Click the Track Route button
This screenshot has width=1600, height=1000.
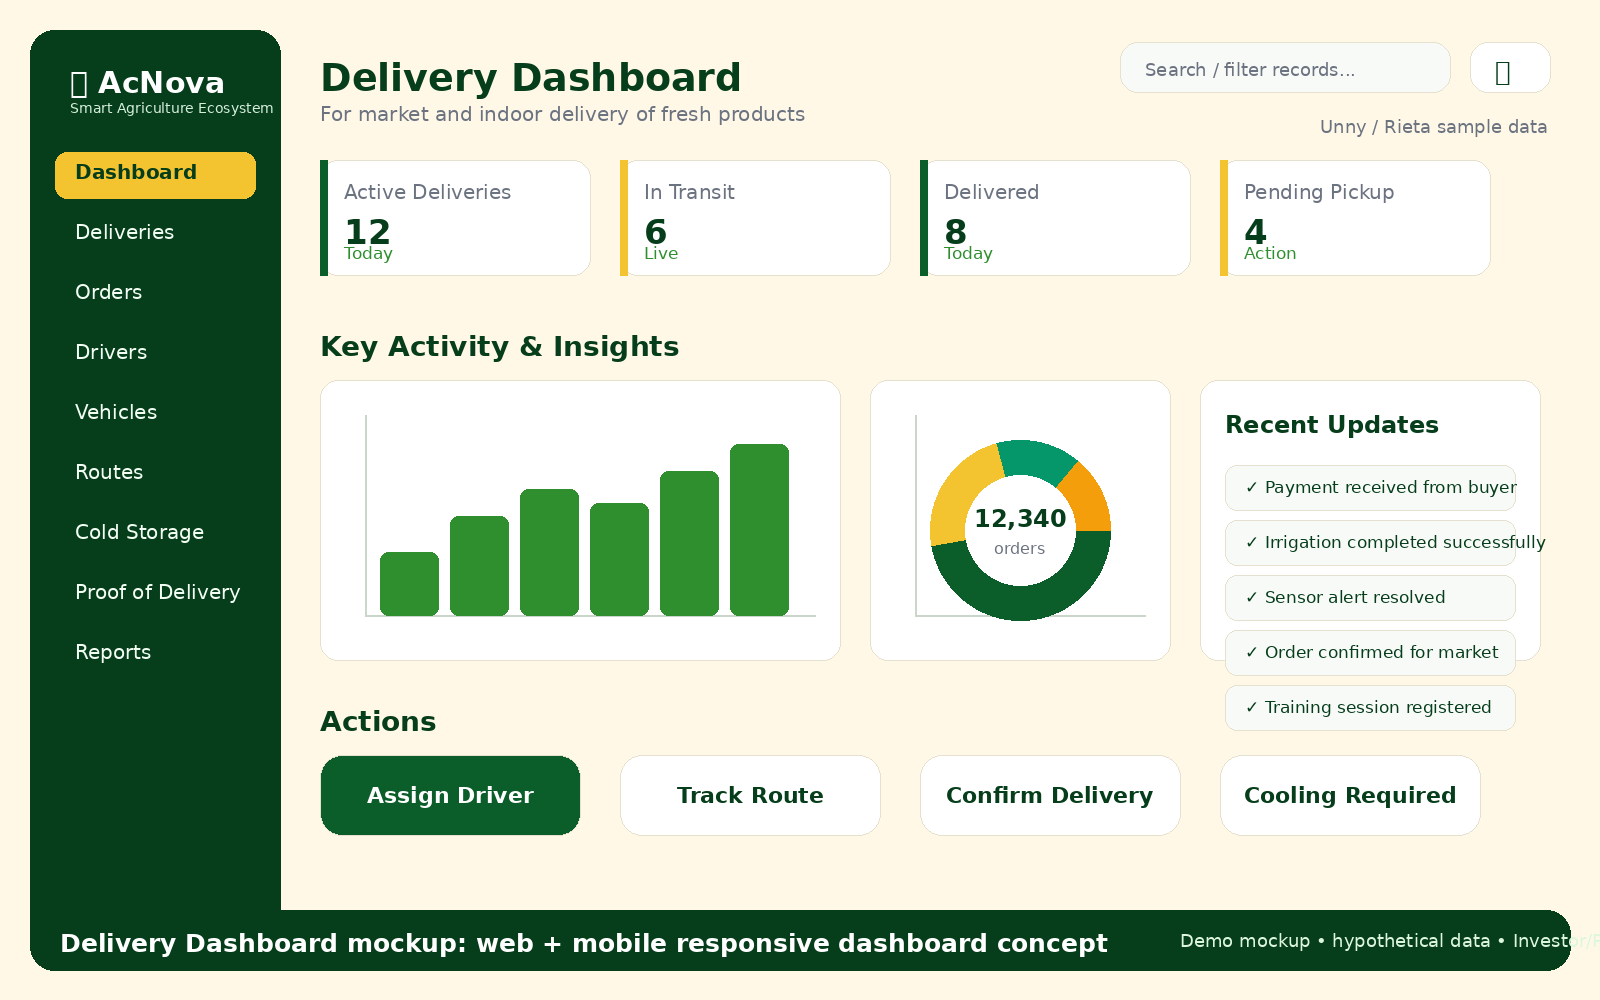coord(750,795)
